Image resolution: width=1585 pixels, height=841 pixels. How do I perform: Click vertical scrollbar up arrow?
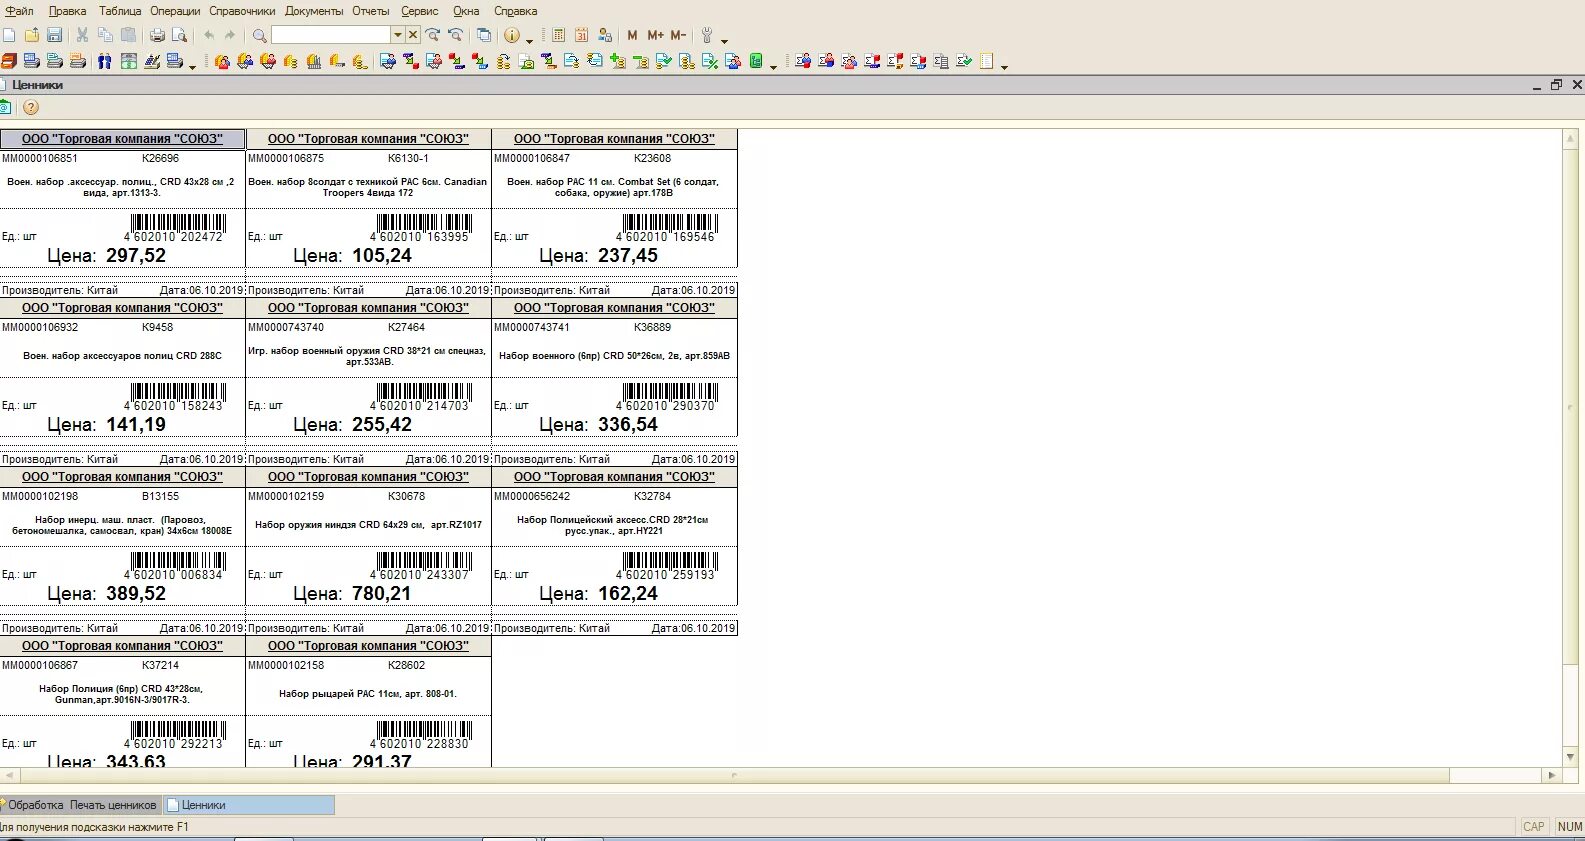[x=1570, y=137]
